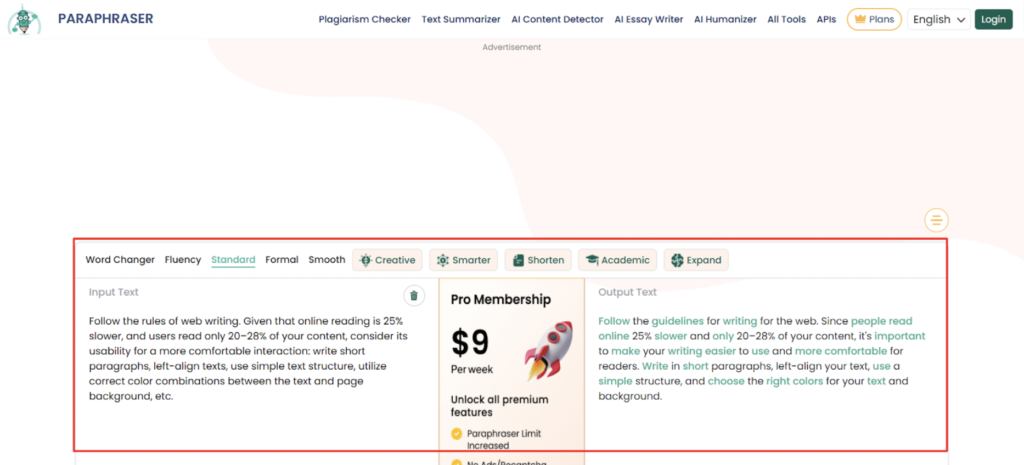Select the Word Changer tab
The image size is (1024, 465).
120,260
